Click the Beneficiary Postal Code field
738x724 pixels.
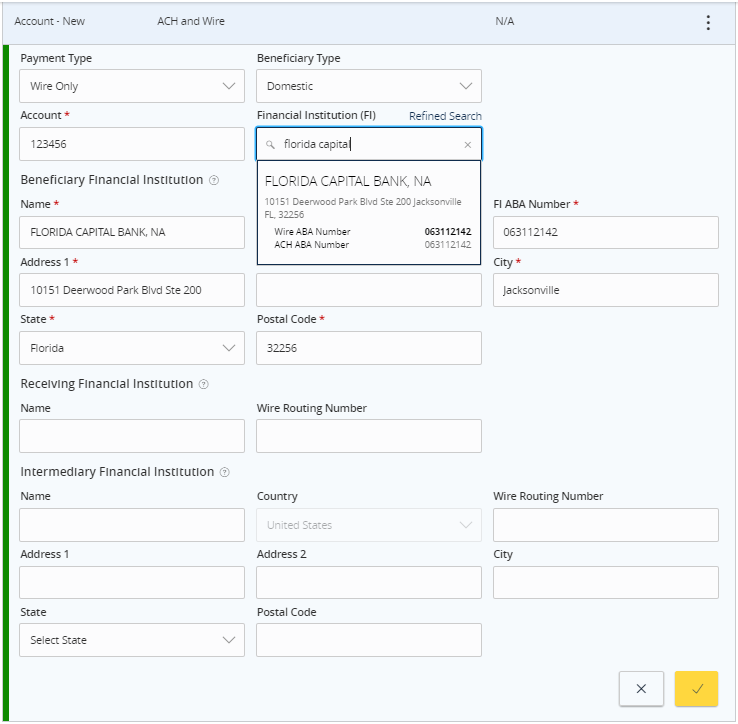369,348
